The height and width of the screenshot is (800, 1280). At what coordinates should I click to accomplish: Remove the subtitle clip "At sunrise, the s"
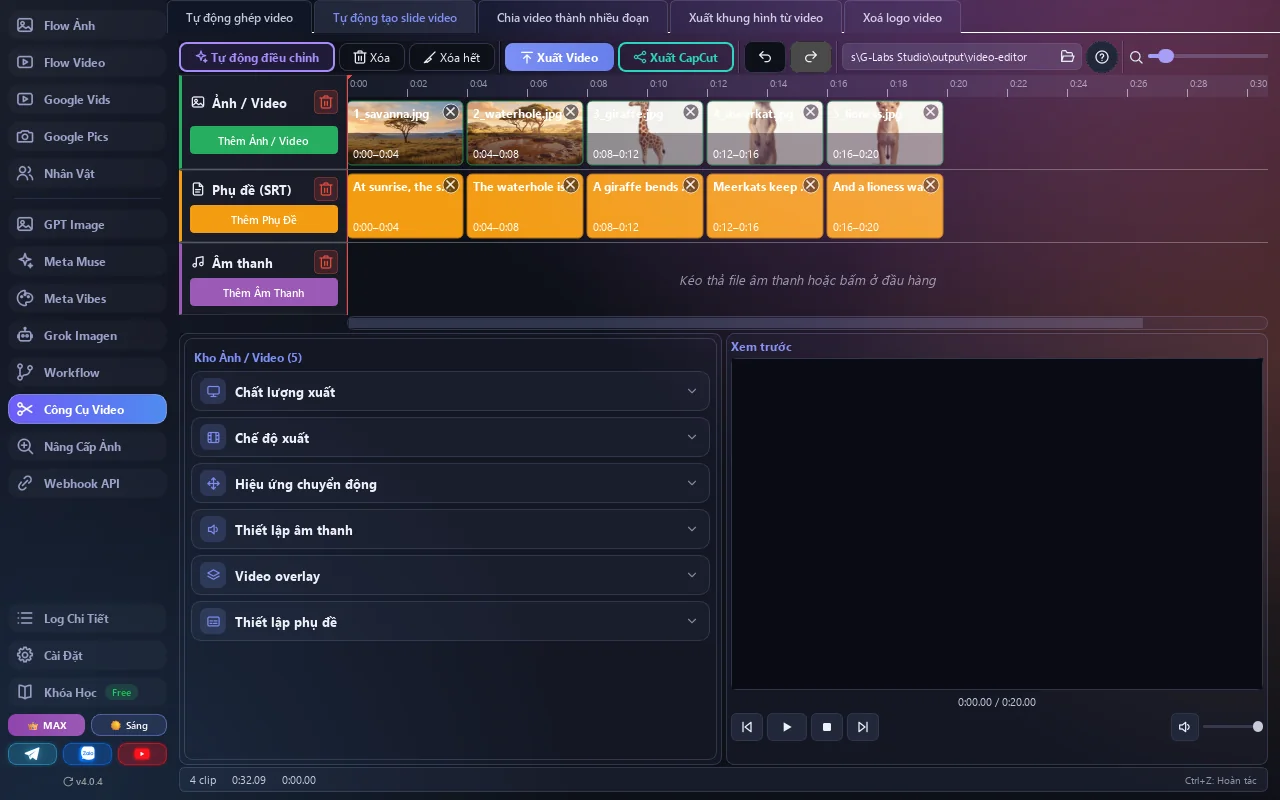click(451, 185)
